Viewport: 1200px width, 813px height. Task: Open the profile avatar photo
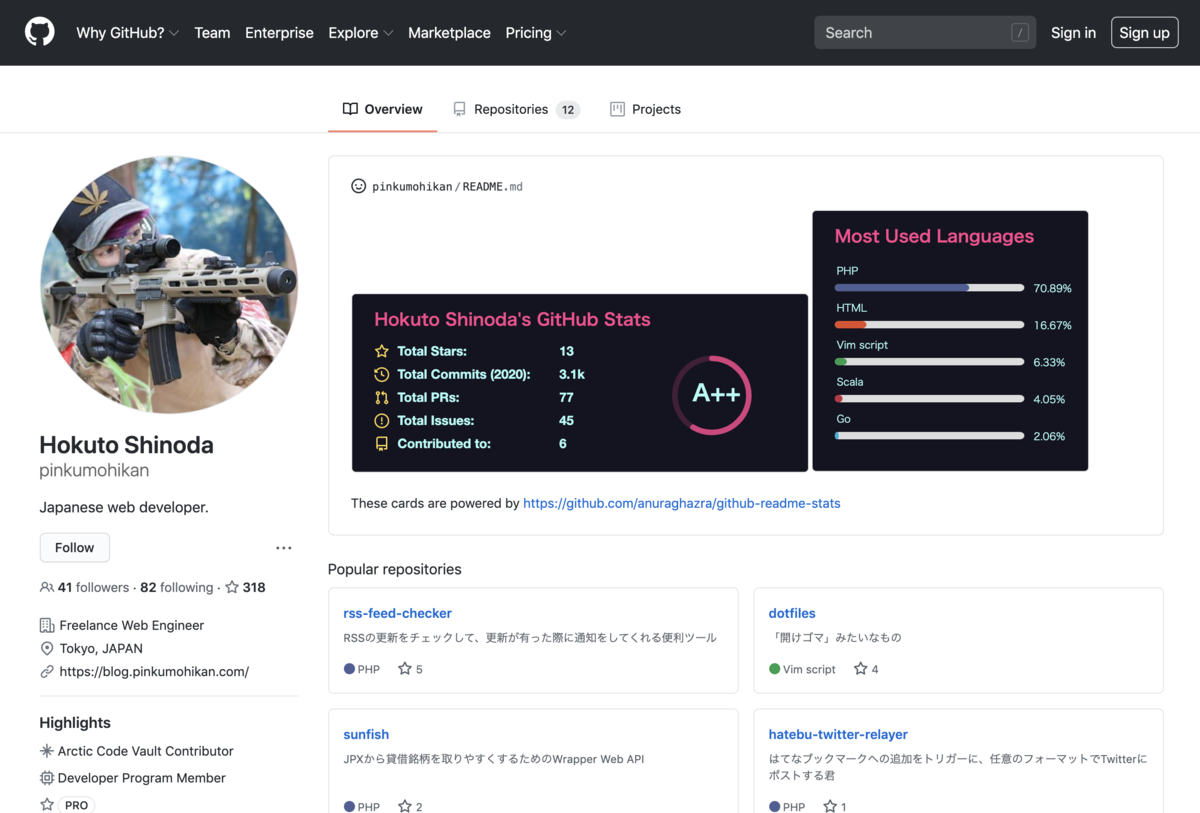pyautogui.click(x=169, y=285)
